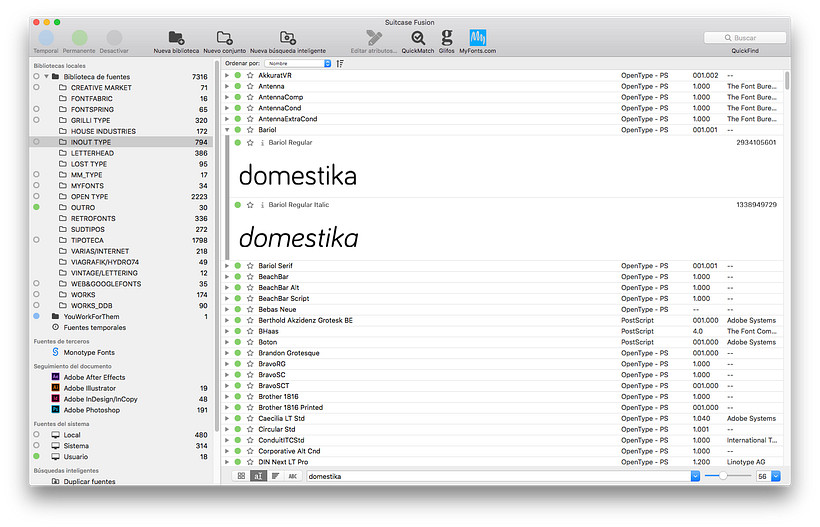Select the Berthold Akzidenz Grotesk BE row

pyautogui.click(x=502, y=320)
